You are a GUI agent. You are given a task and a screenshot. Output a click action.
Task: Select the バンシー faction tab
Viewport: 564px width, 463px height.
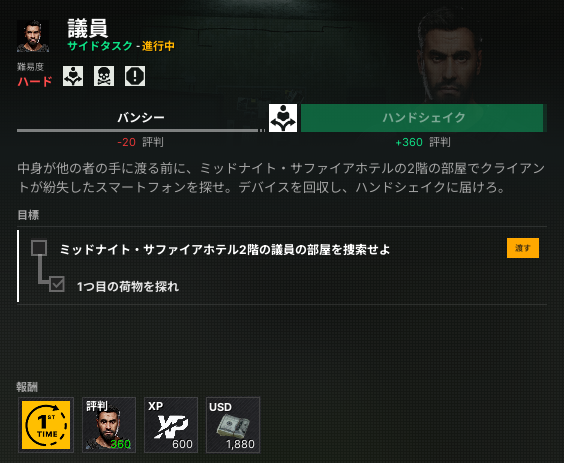(141, 117)
